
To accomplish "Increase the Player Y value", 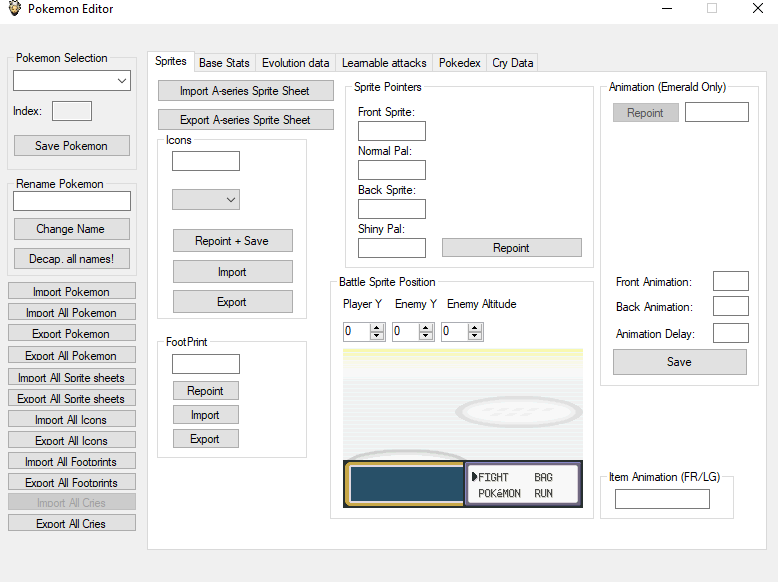I will pyautogui.click(x=377, y=327).
